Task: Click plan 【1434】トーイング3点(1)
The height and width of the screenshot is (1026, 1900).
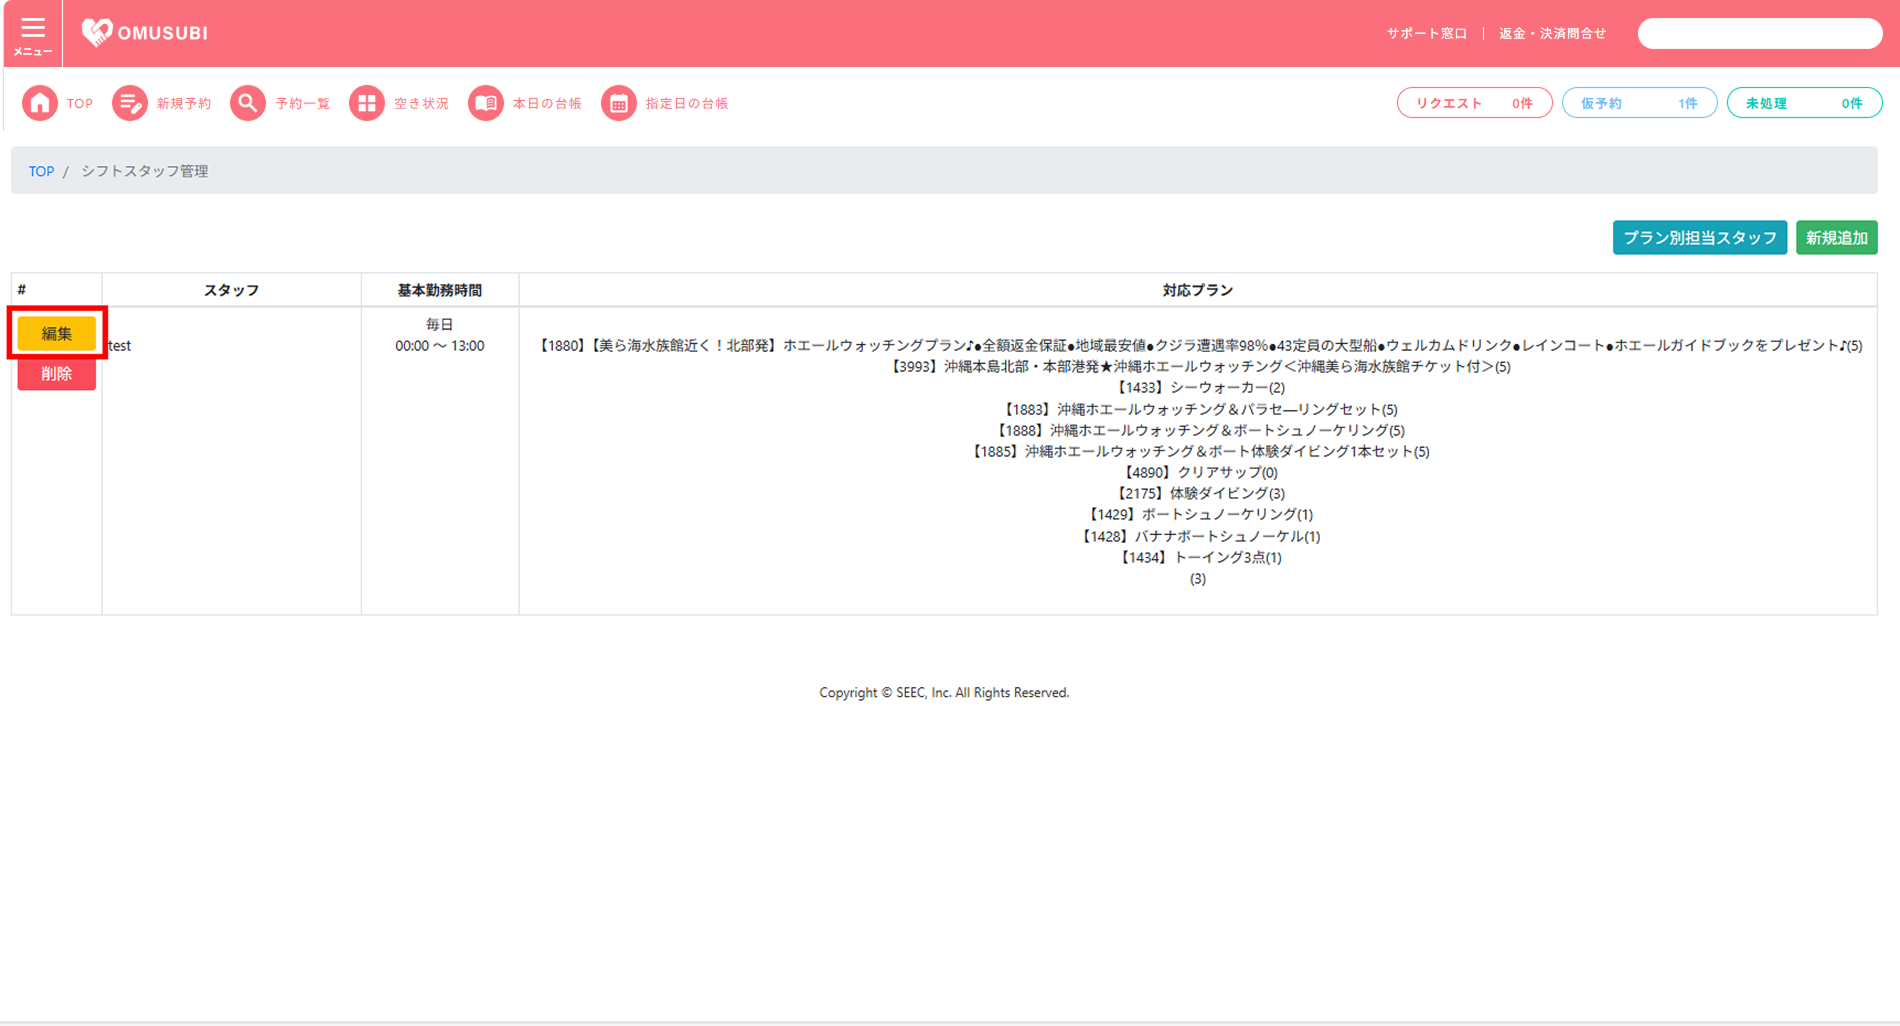Action: click(1198, 557)
